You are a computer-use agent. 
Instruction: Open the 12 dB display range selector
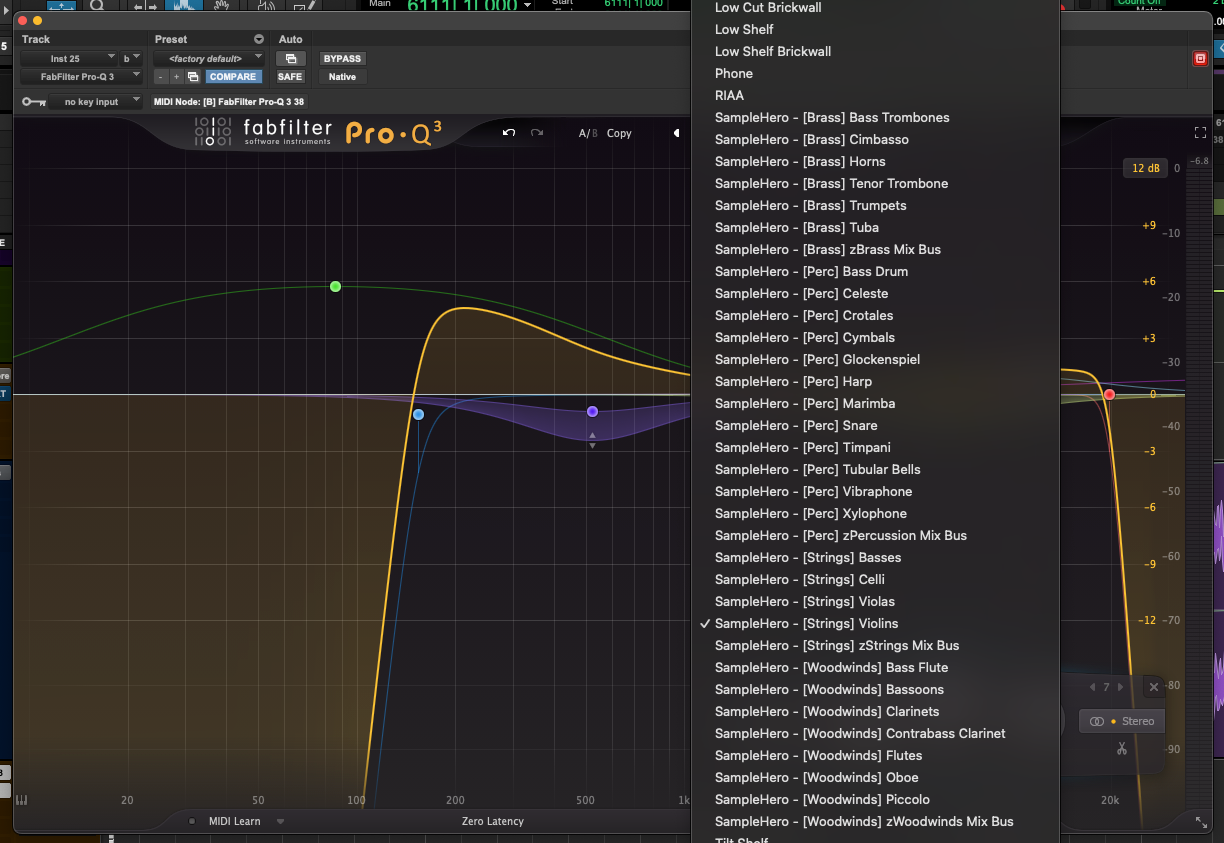1146,168
